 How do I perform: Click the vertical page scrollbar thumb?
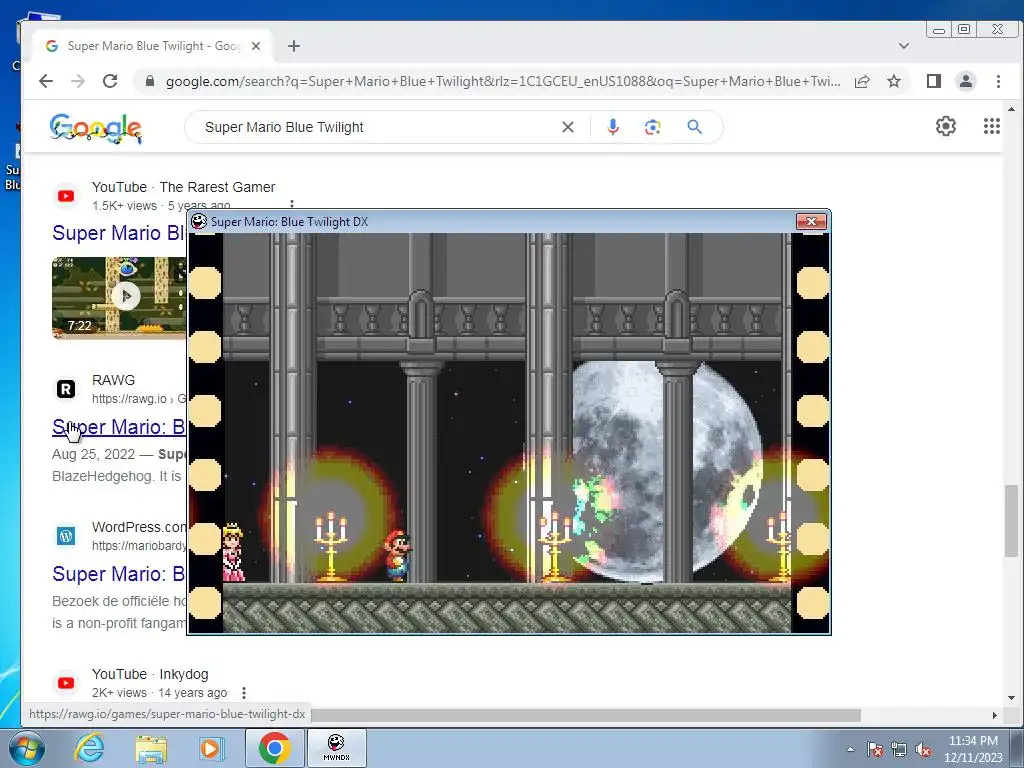(1011, 520)
